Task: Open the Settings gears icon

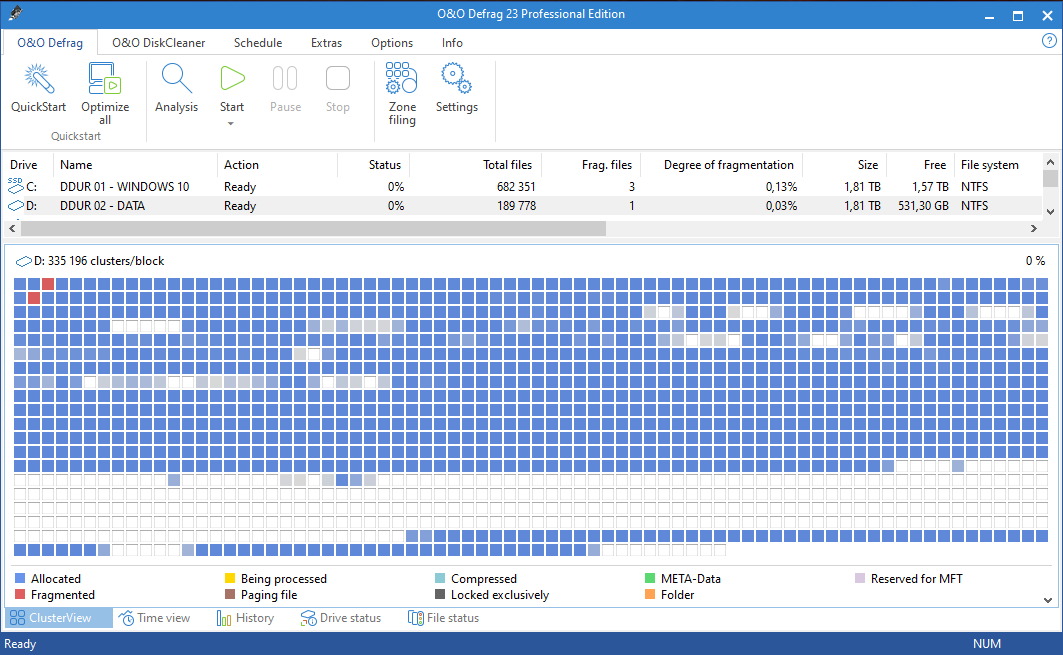Action: pyautogui.click(x=456, y=80)
